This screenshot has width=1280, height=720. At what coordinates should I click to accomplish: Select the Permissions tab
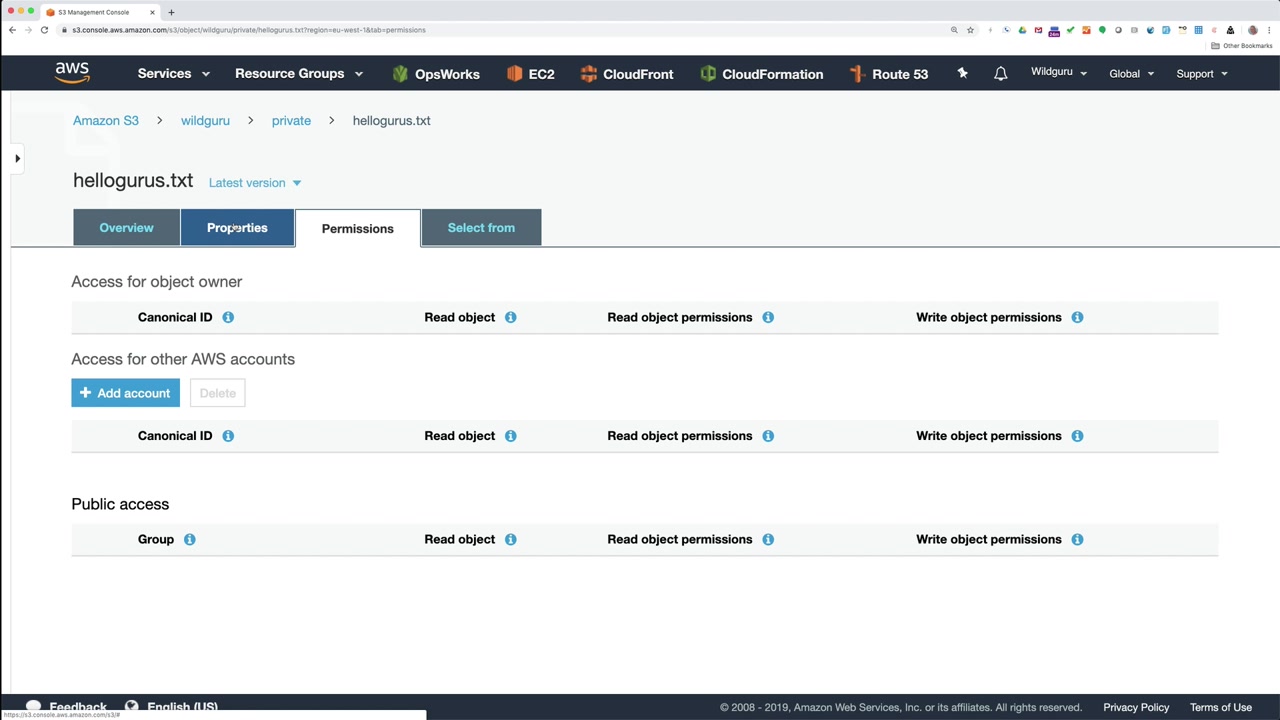coord(358,228)
